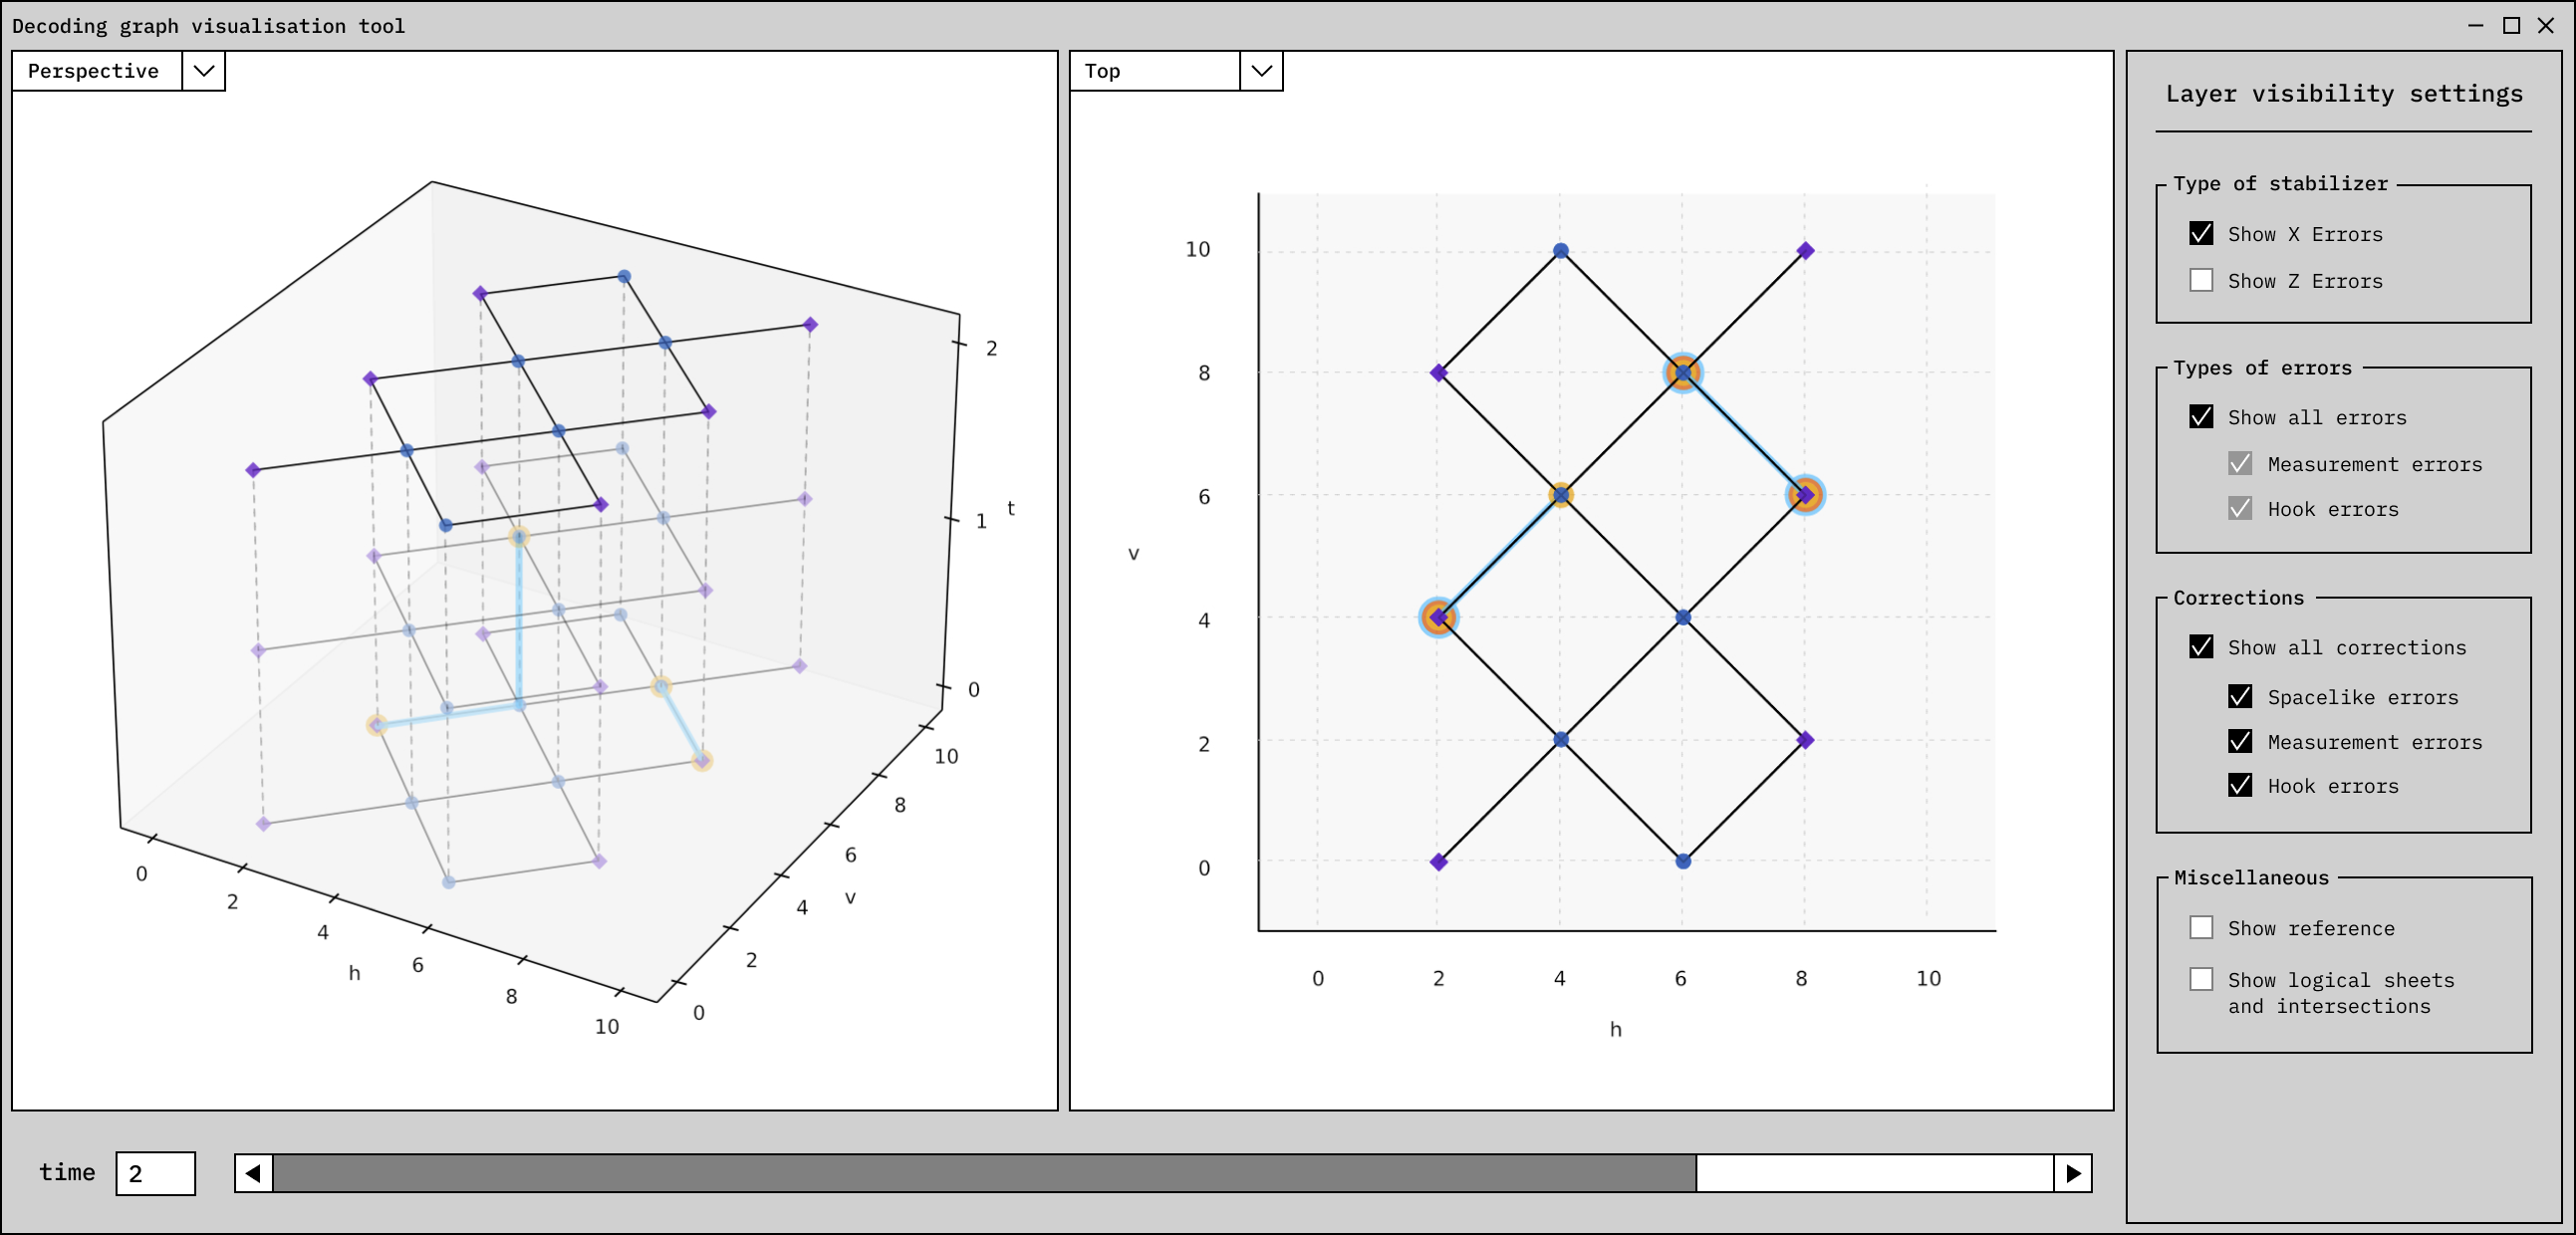Disable Spacelike errors corrections

point(2240,696)
